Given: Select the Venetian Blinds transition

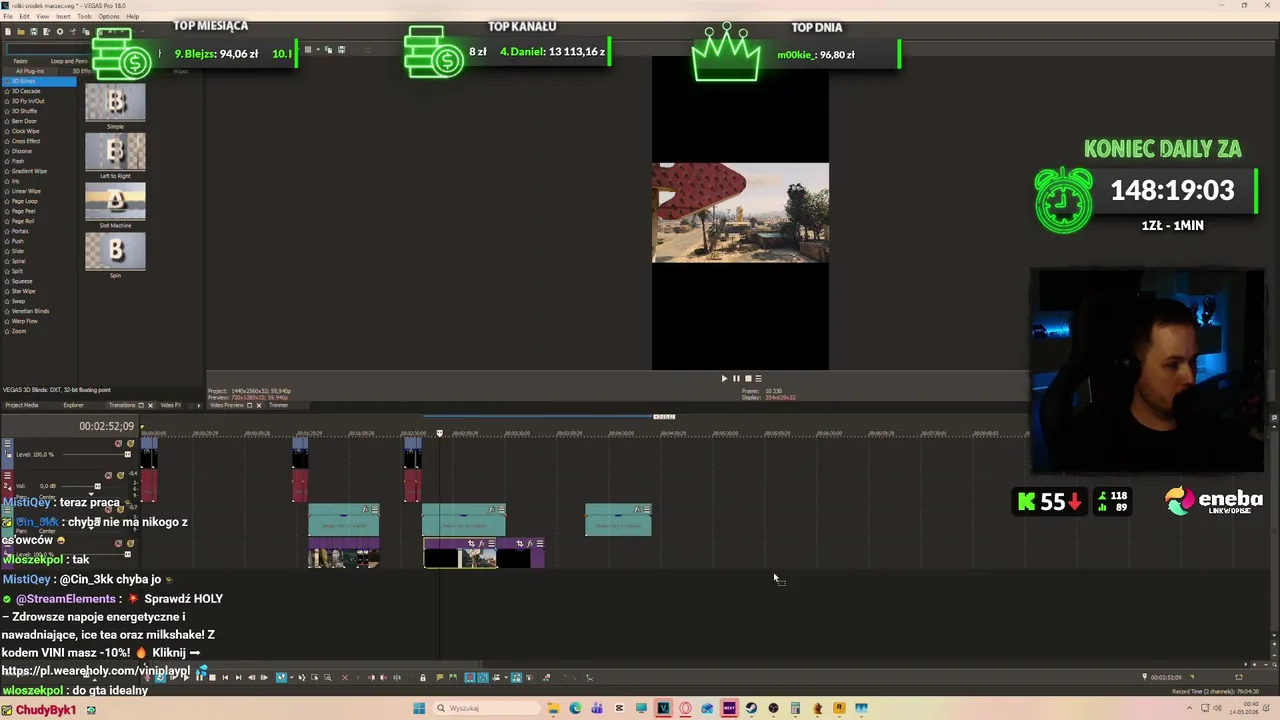Looking at the screenshot, I should point(30,311).
